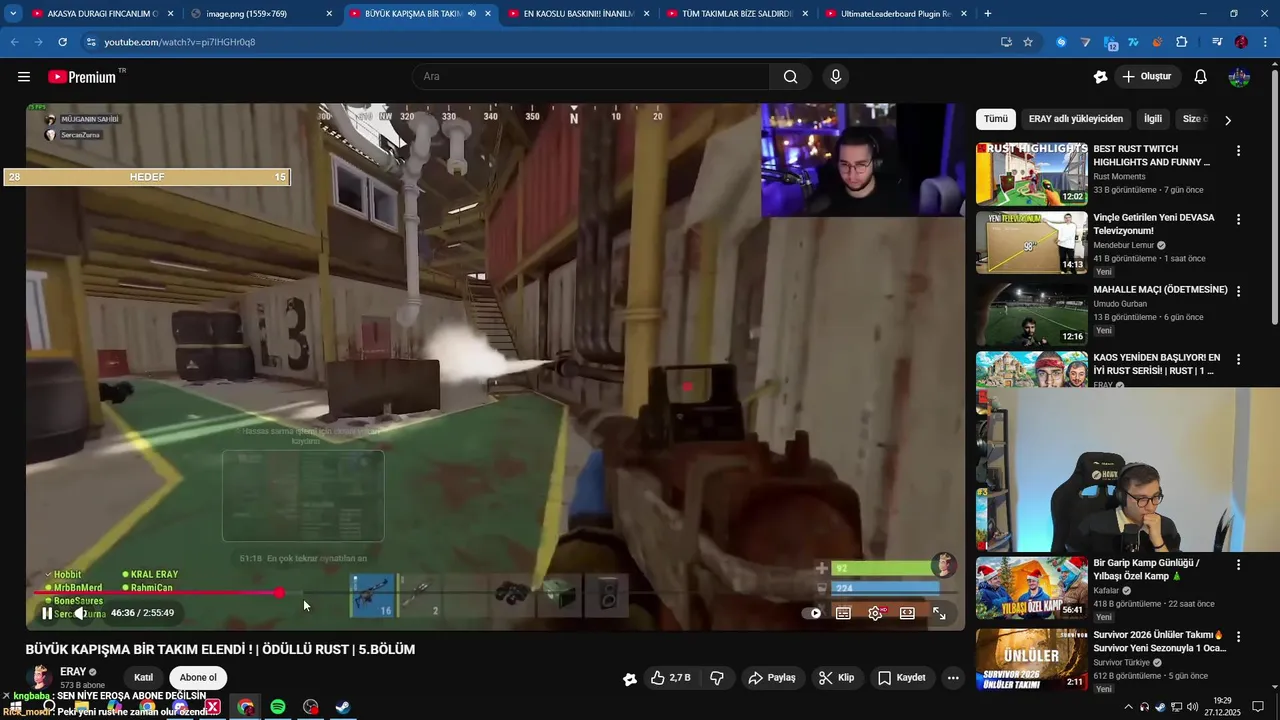Join channel with Katıl button

click(x=144, y=678)
